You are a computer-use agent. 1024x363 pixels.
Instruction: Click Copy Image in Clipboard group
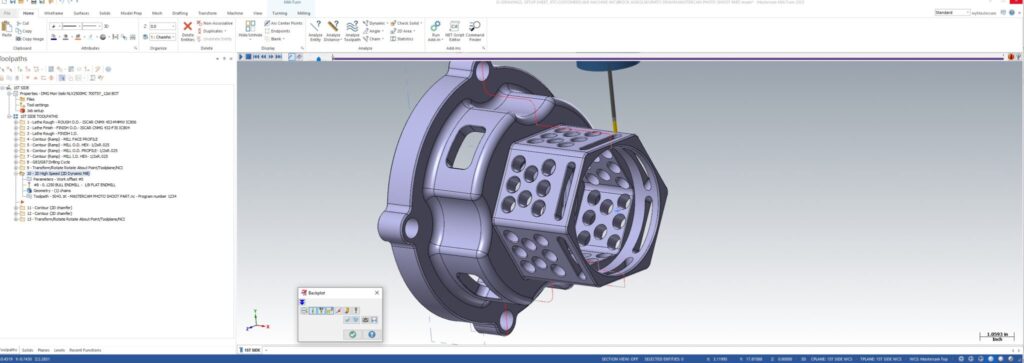pos(30,39)
